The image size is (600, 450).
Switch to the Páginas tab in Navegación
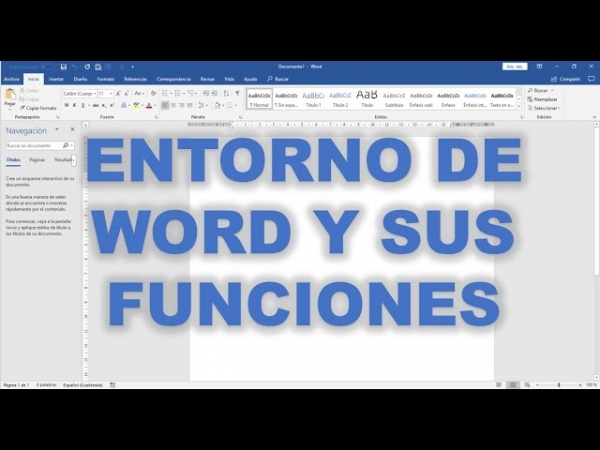pos(37,160)
